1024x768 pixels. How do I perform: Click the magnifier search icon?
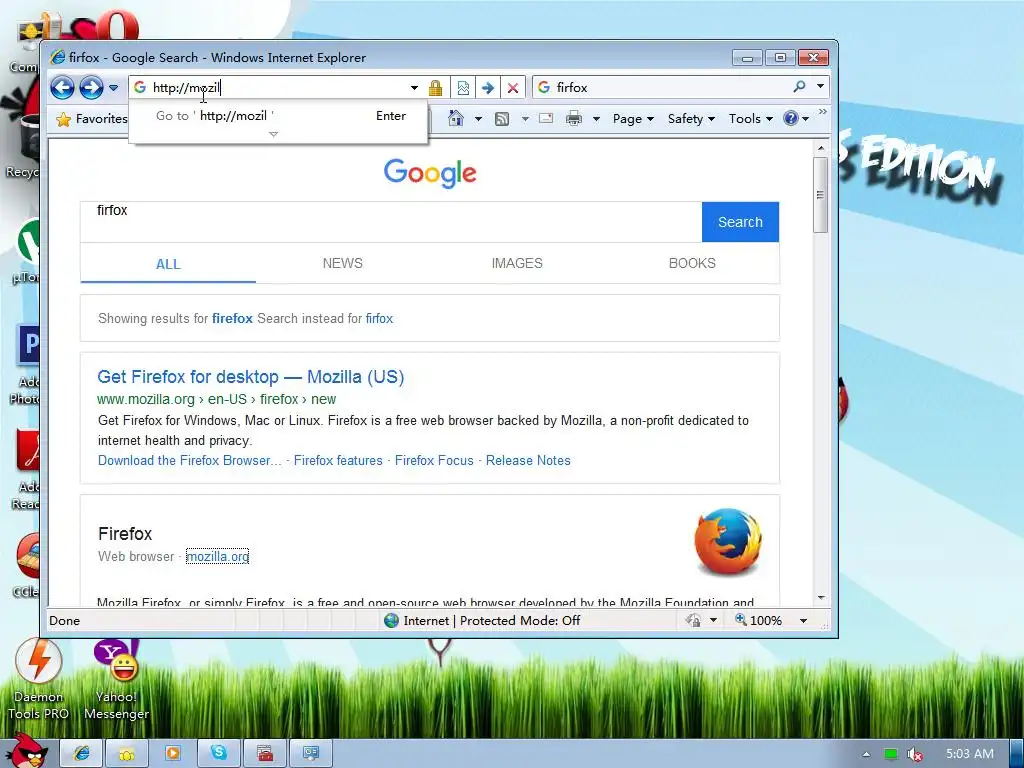(x=799, y=86)
